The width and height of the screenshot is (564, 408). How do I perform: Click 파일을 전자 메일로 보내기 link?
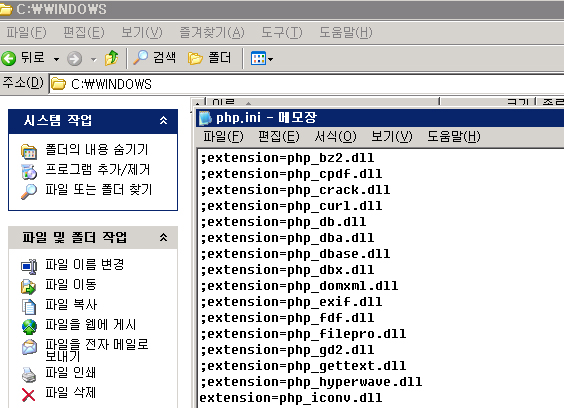(97, 350)
